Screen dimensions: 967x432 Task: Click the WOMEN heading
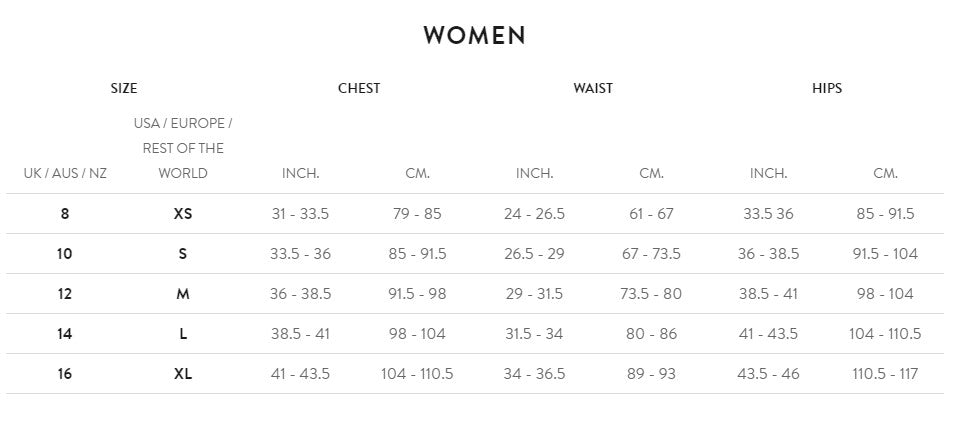click(x=474, y=35)
